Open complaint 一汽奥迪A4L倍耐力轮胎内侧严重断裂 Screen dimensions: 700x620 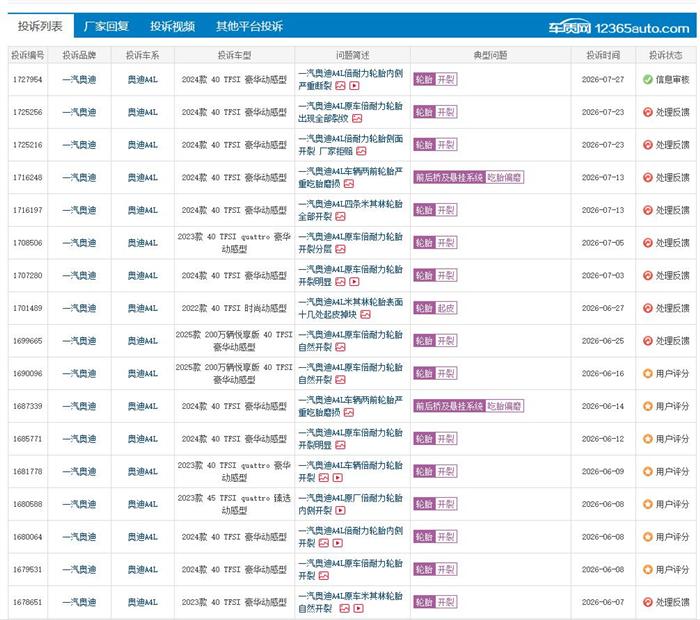click(350, 79)
